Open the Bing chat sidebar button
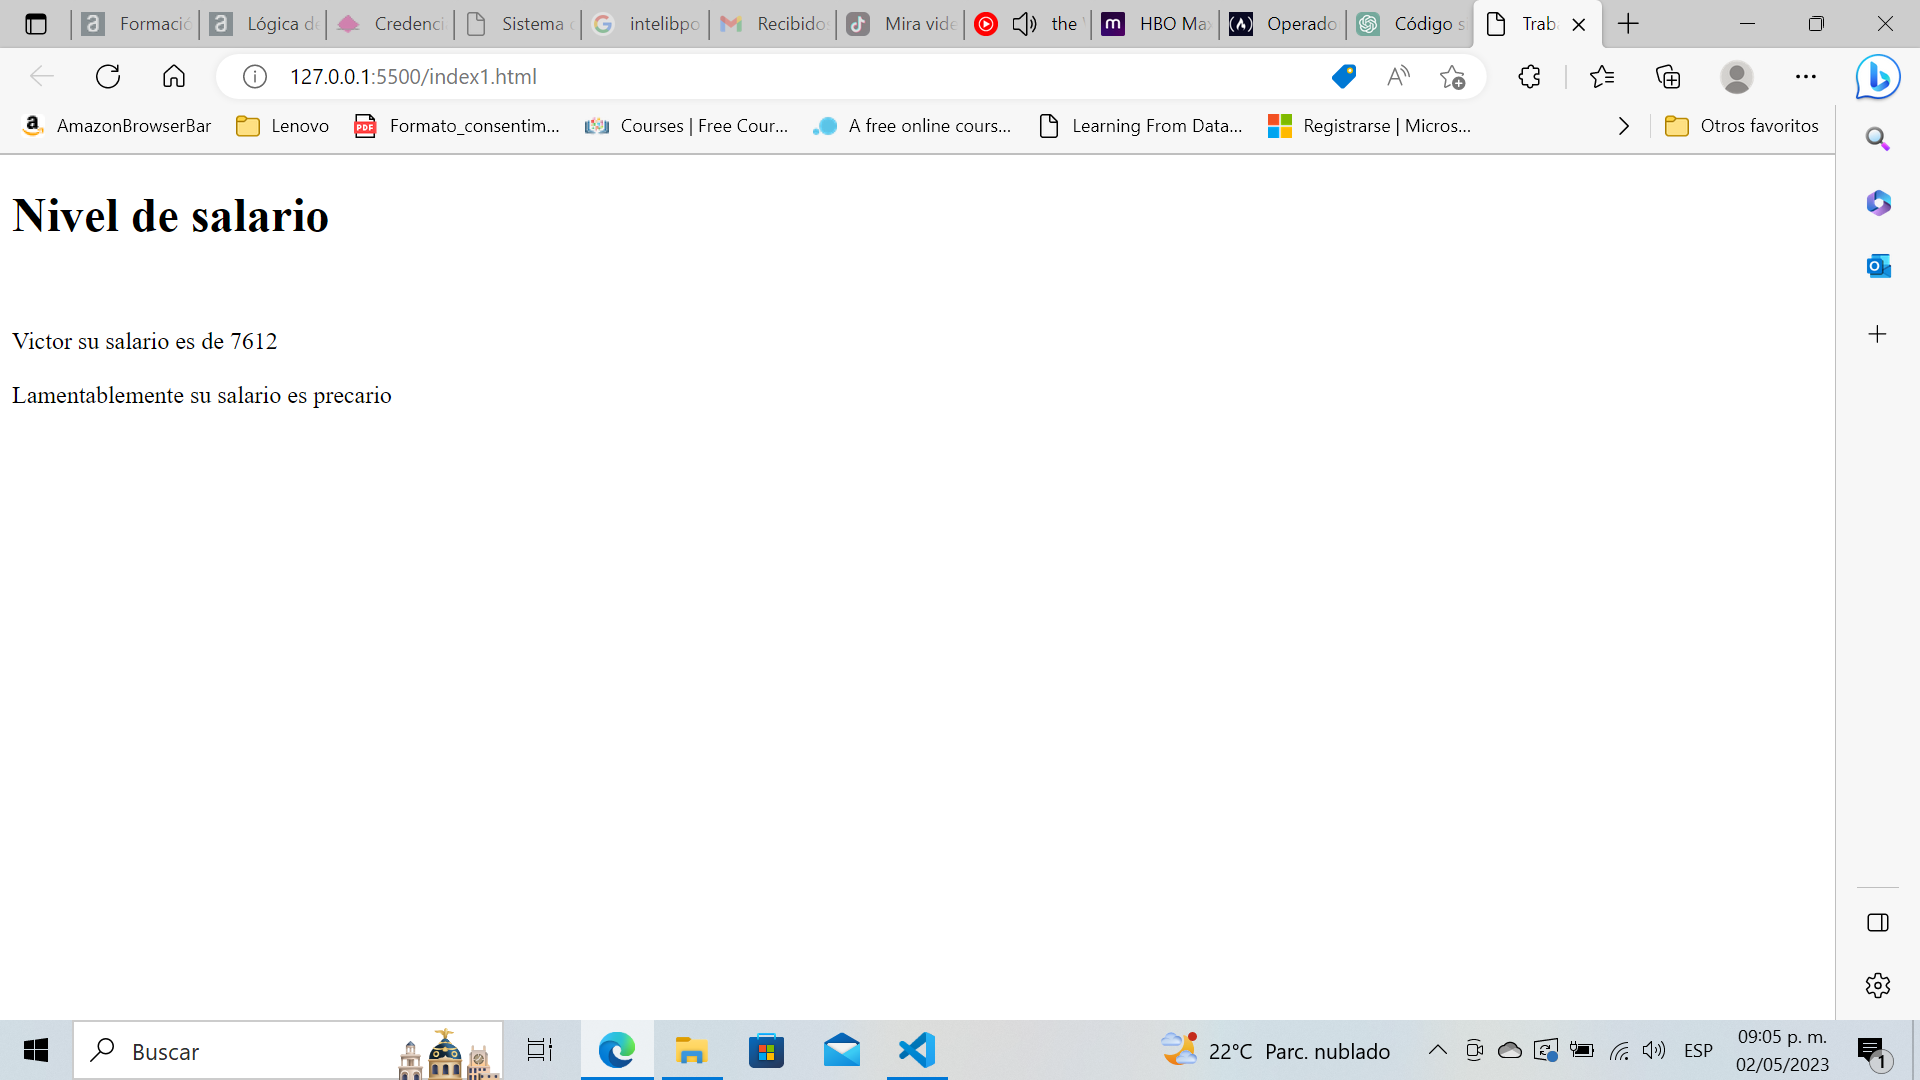This screenshot has height=1080, width=1920. [x=1878, y=77]
